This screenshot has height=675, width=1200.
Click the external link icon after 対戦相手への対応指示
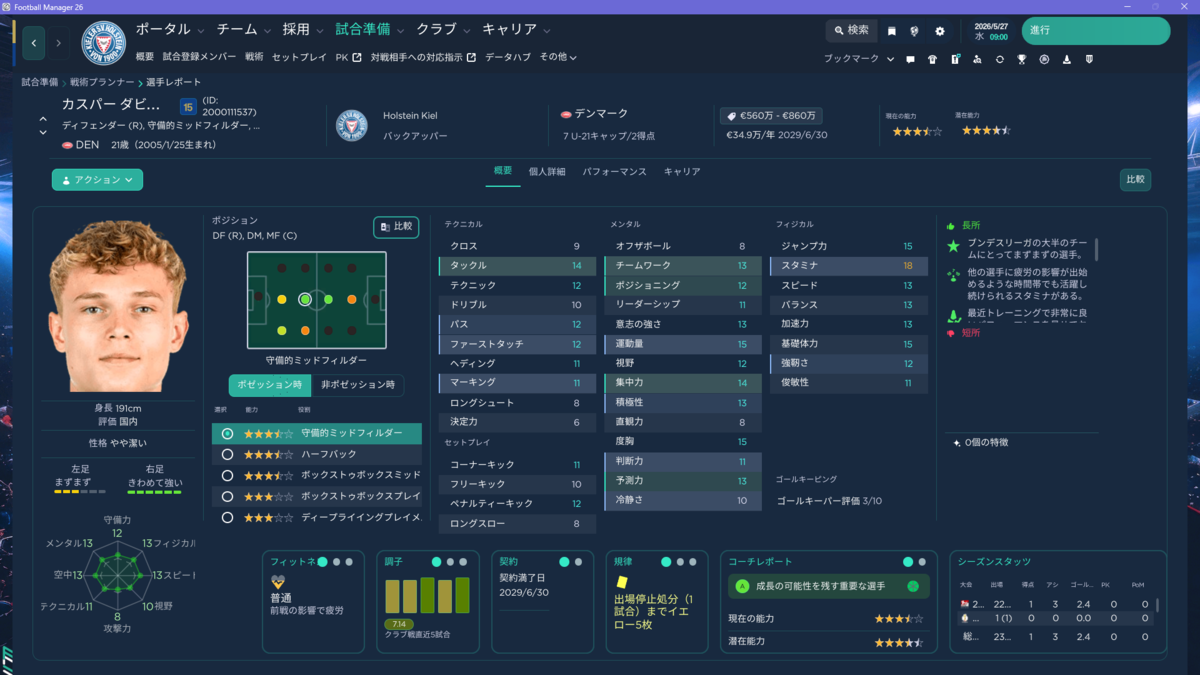tap(471, 57)
